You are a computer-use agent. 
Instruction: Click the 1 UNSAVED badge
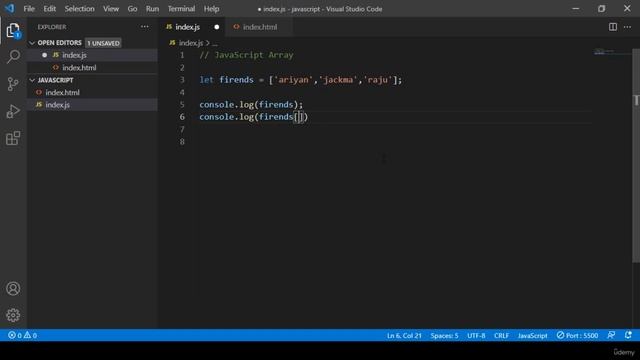(103, 43)
